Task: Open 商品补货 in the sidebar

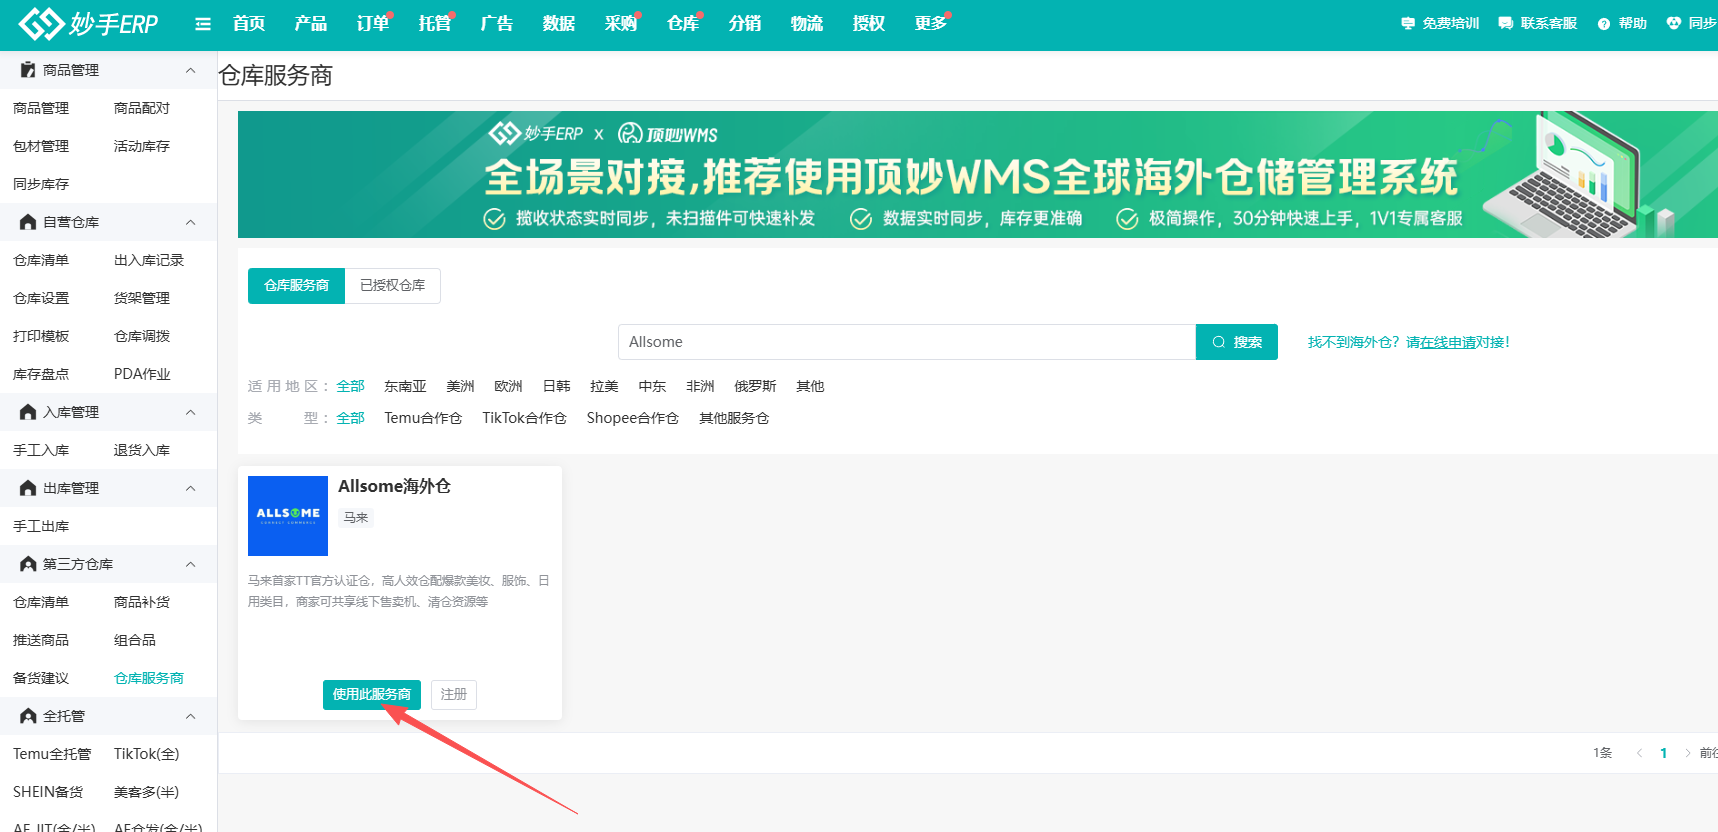Action: click(x=142, y=602)
